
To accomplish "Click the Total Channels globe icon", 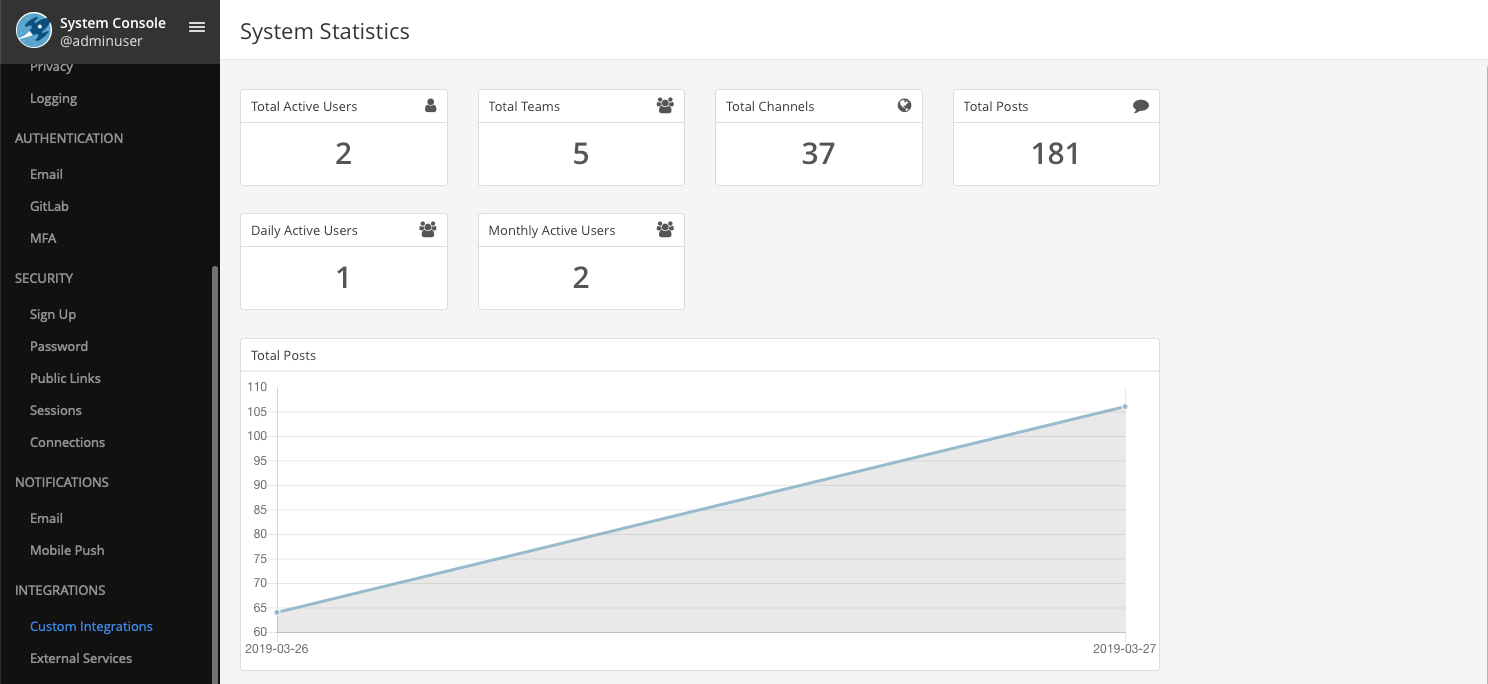I will click(x=904, y=106).
